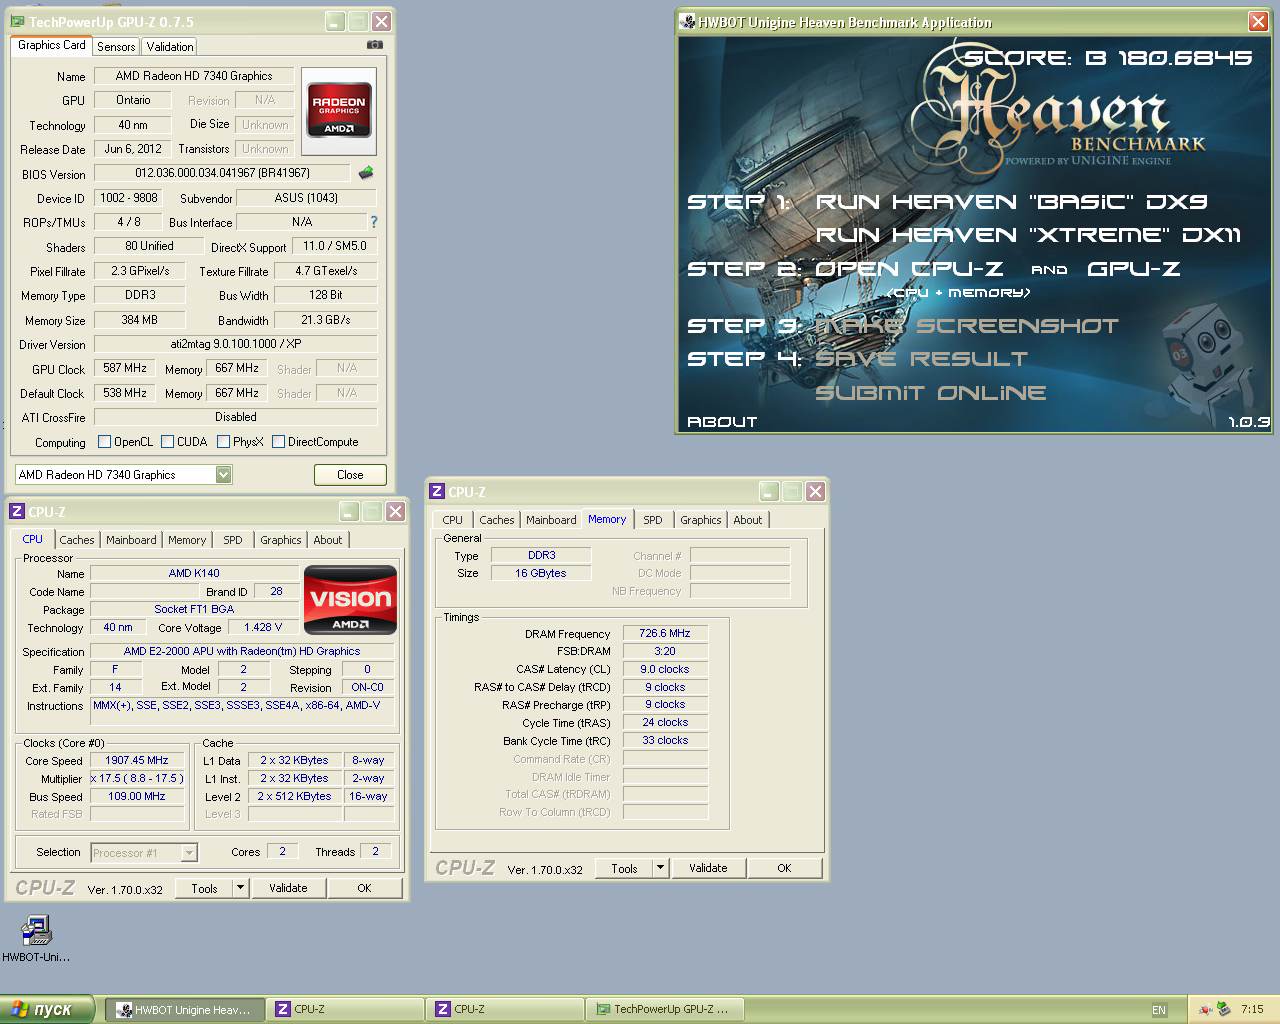Select the first CPU-Z taskbar button
This screenshot has height=1024, width=1280.
[346, 1010]
